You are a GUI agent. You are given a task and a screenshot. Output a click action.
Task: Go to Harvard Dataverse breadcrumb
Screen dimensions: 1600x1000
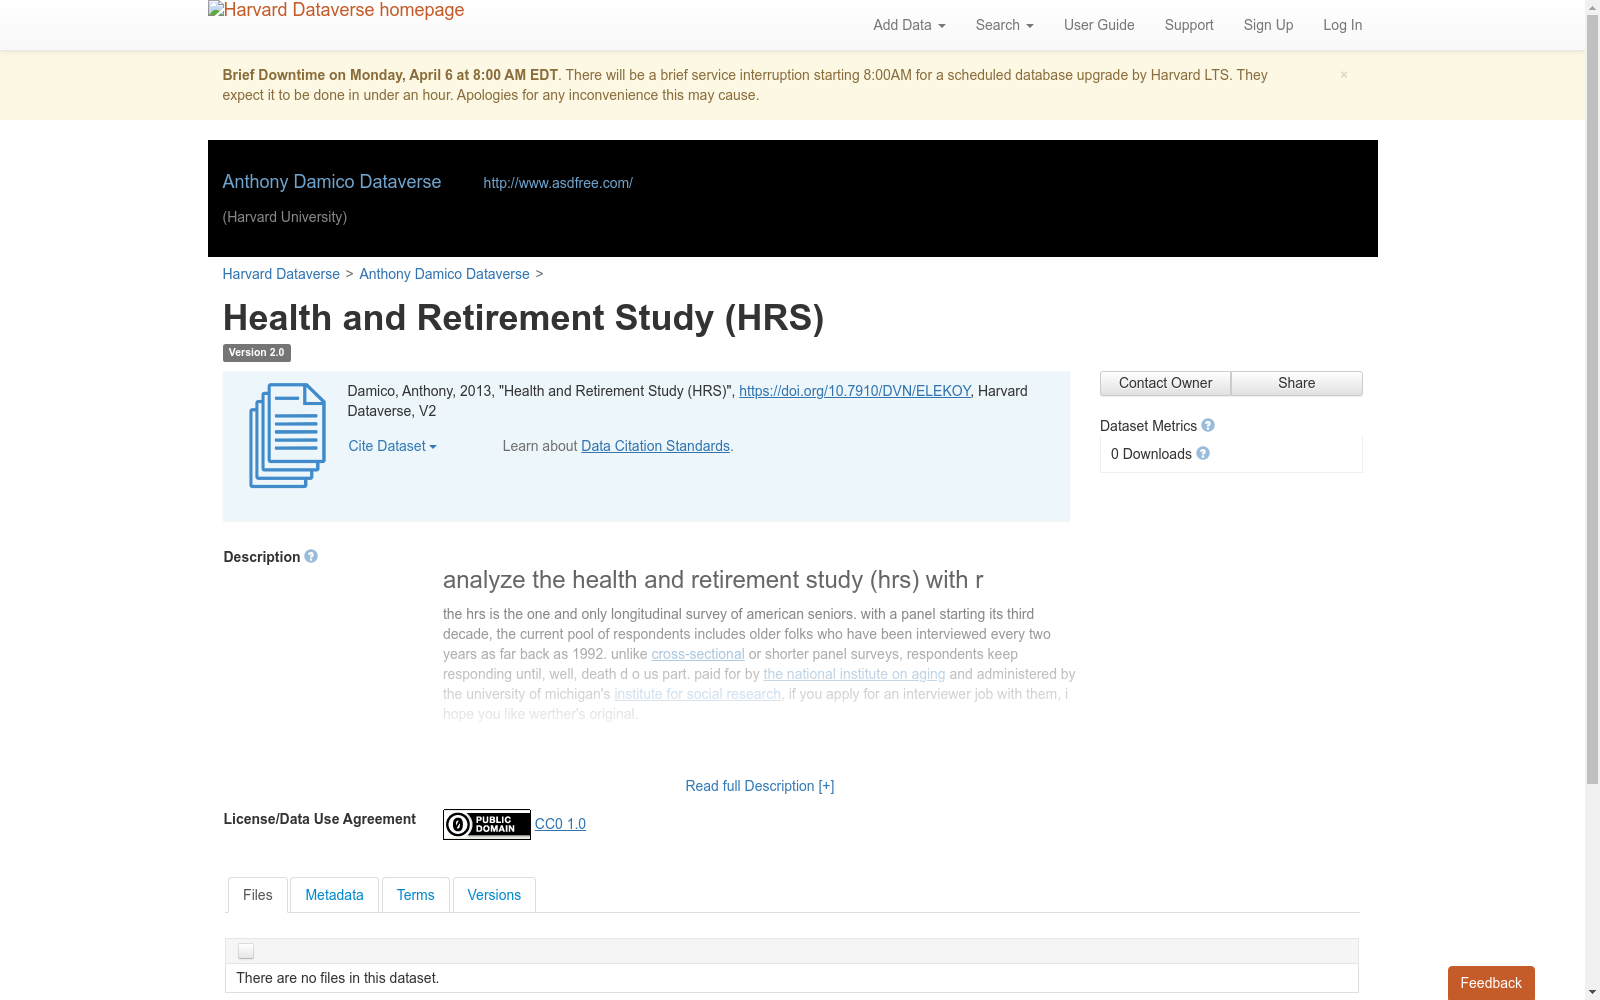tap(281, 274)
